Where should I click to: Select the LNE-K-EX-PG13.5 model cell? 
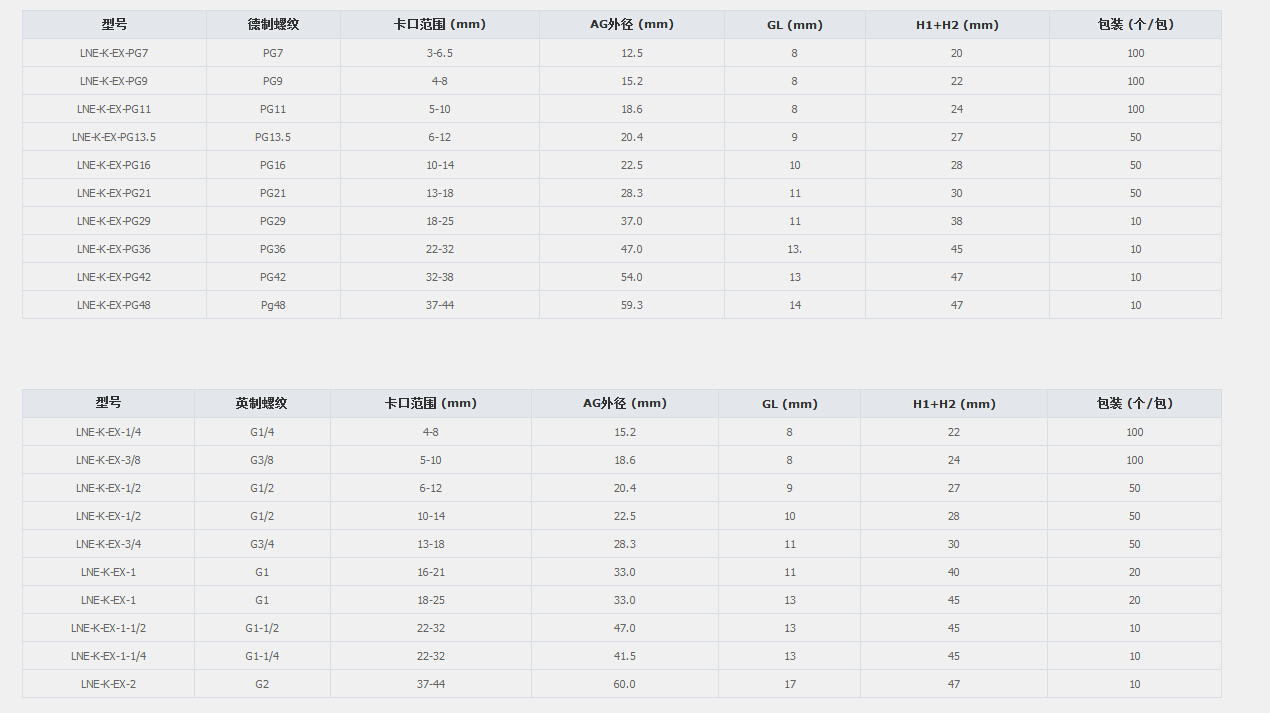click(x=114, y=137)
